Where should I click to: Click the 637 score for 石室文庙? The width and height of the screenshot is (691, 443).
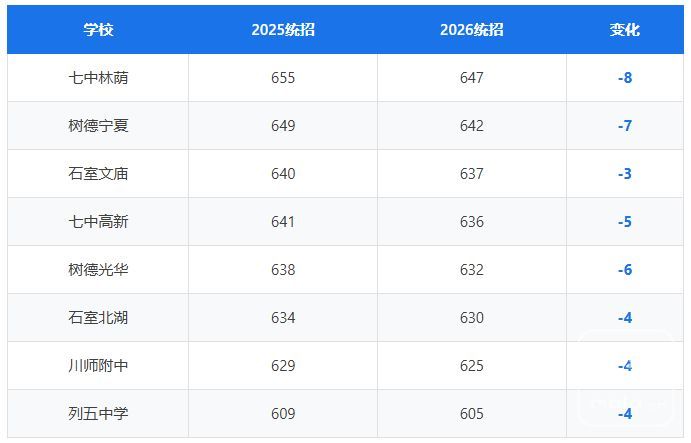[x=472, y=174]
